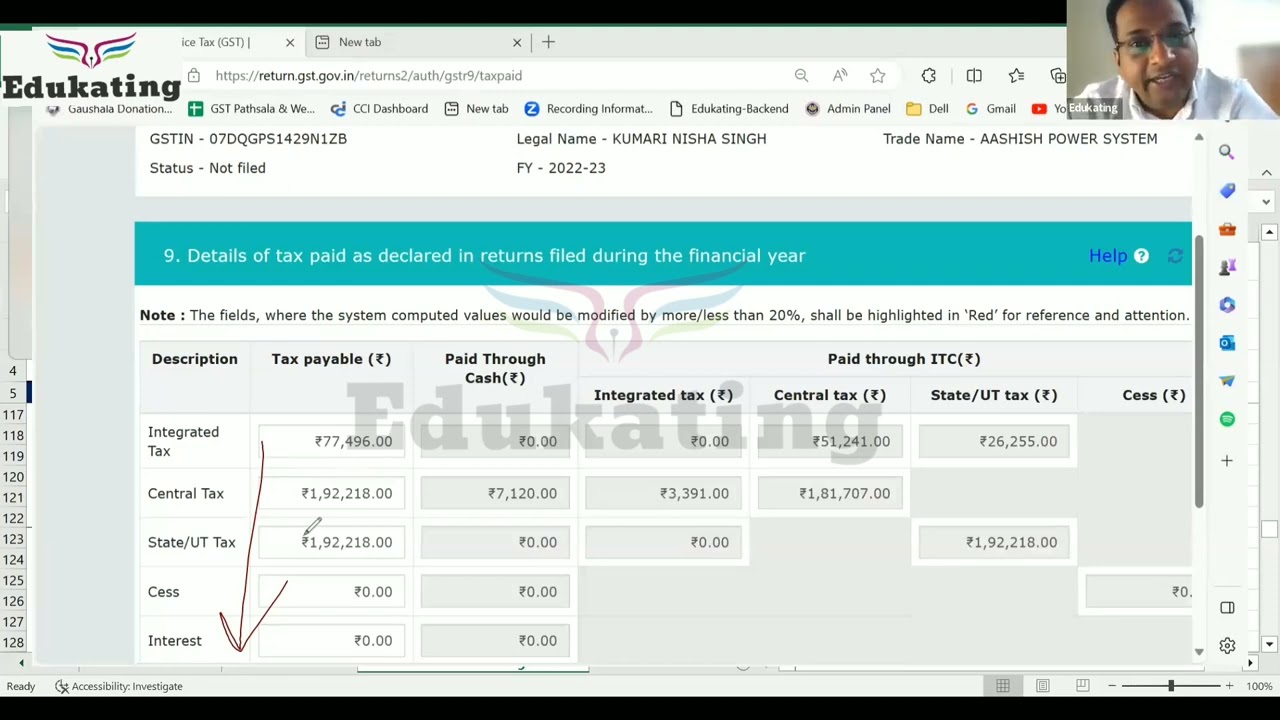Edit Central Tax payable field ₹1,92,218.00
Image resolution: width=1280 pixels, height=720 pixels.
tap(332, 493)
